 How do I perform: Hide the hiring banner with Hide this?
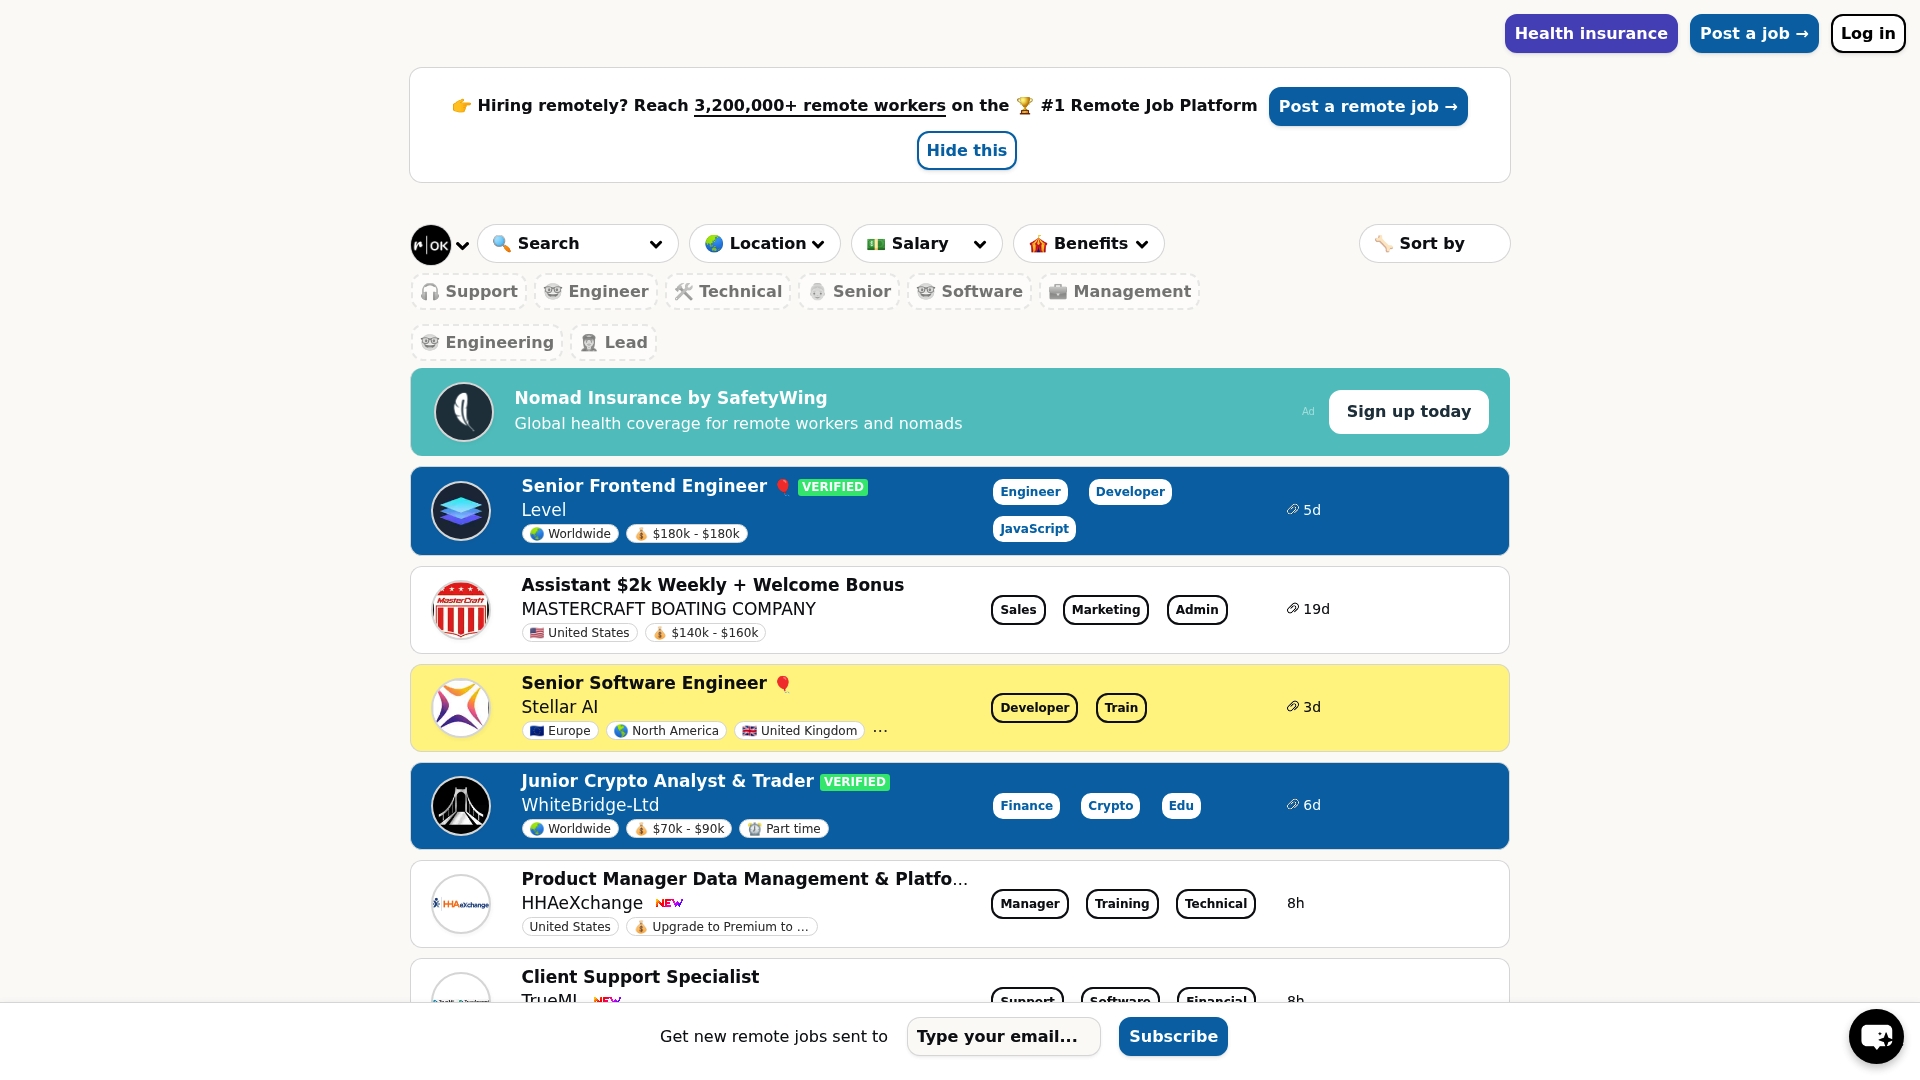966,150
